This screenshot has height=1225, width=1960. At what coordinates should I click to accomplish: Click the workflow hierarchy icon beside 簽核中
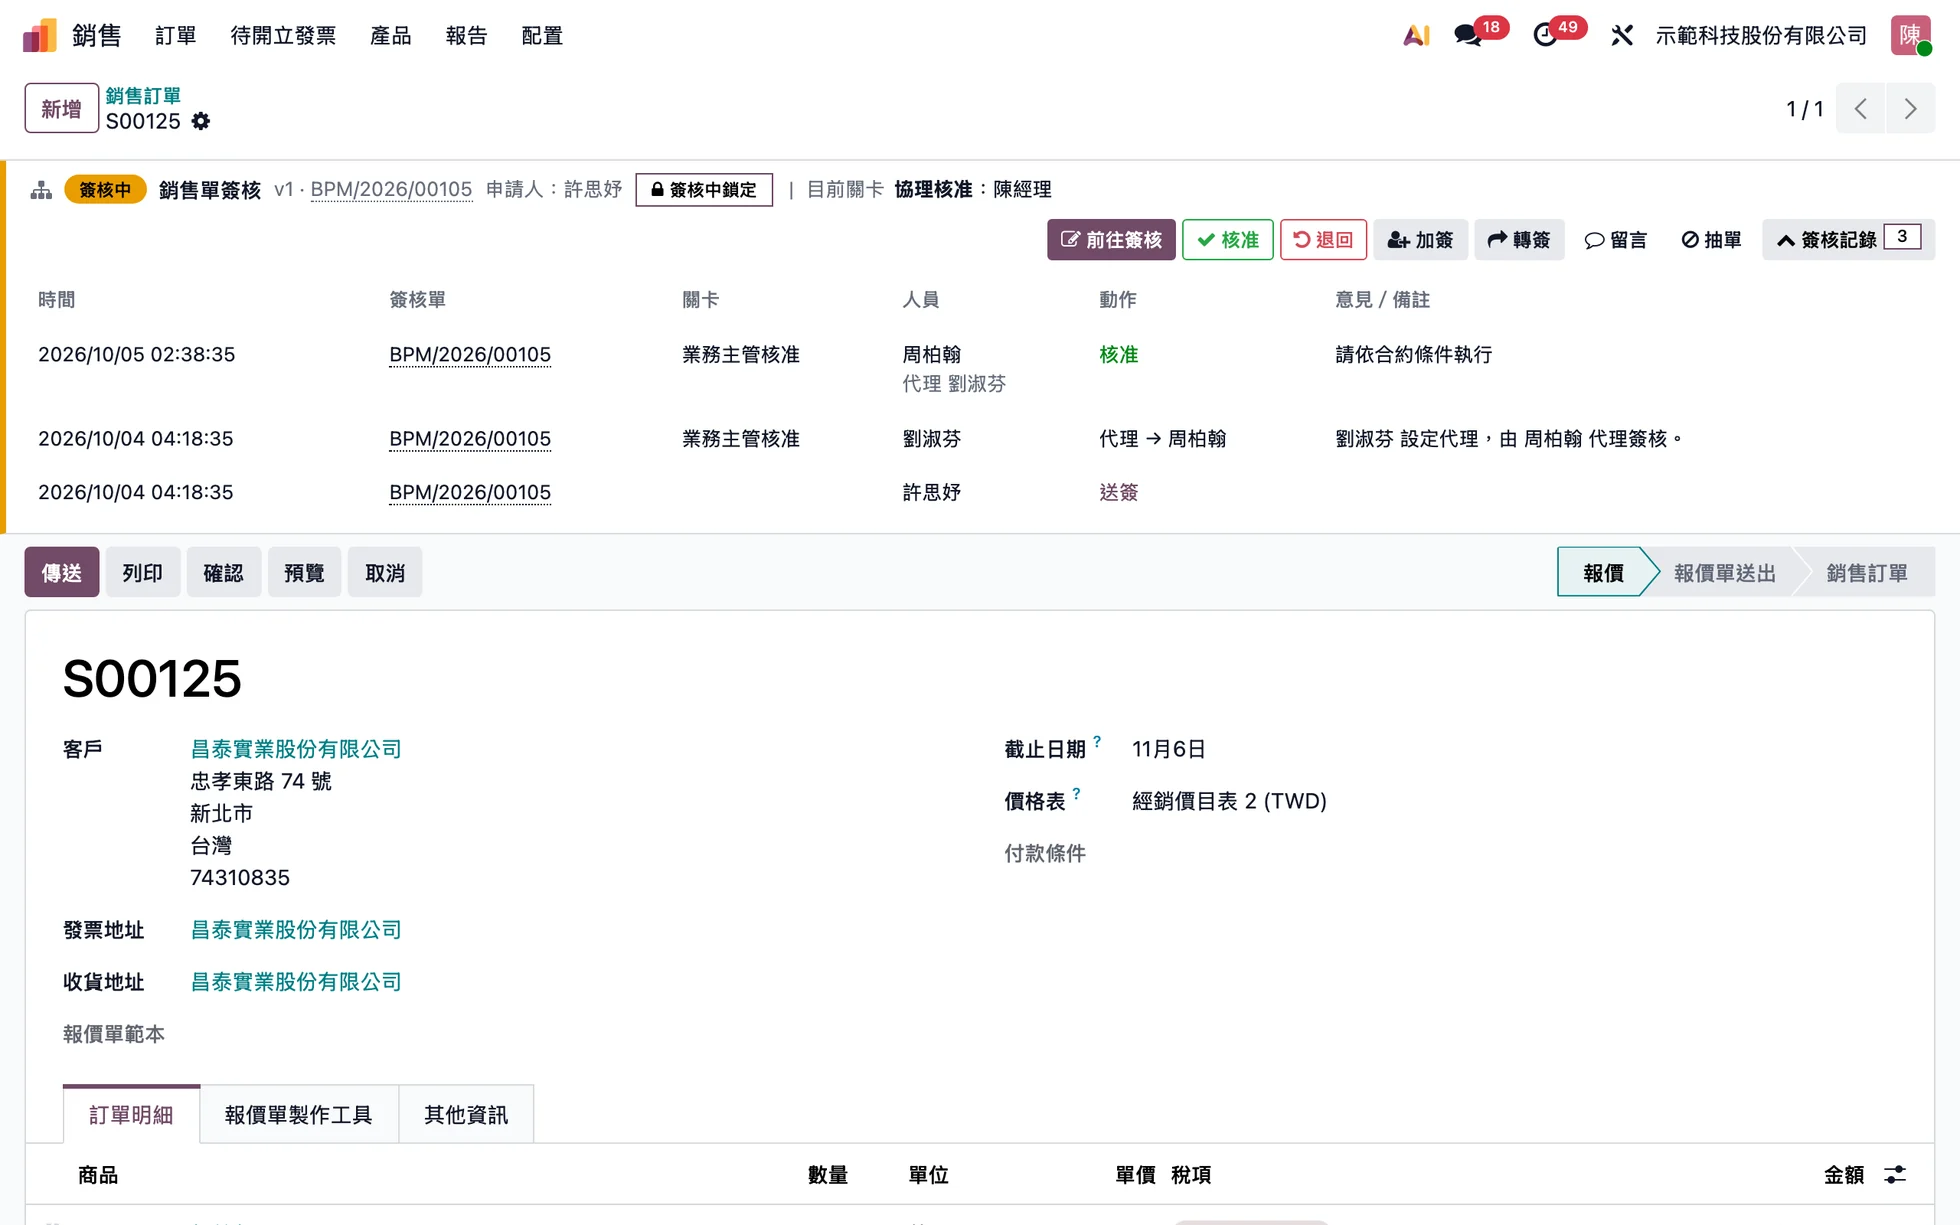(x=41, y=190)
